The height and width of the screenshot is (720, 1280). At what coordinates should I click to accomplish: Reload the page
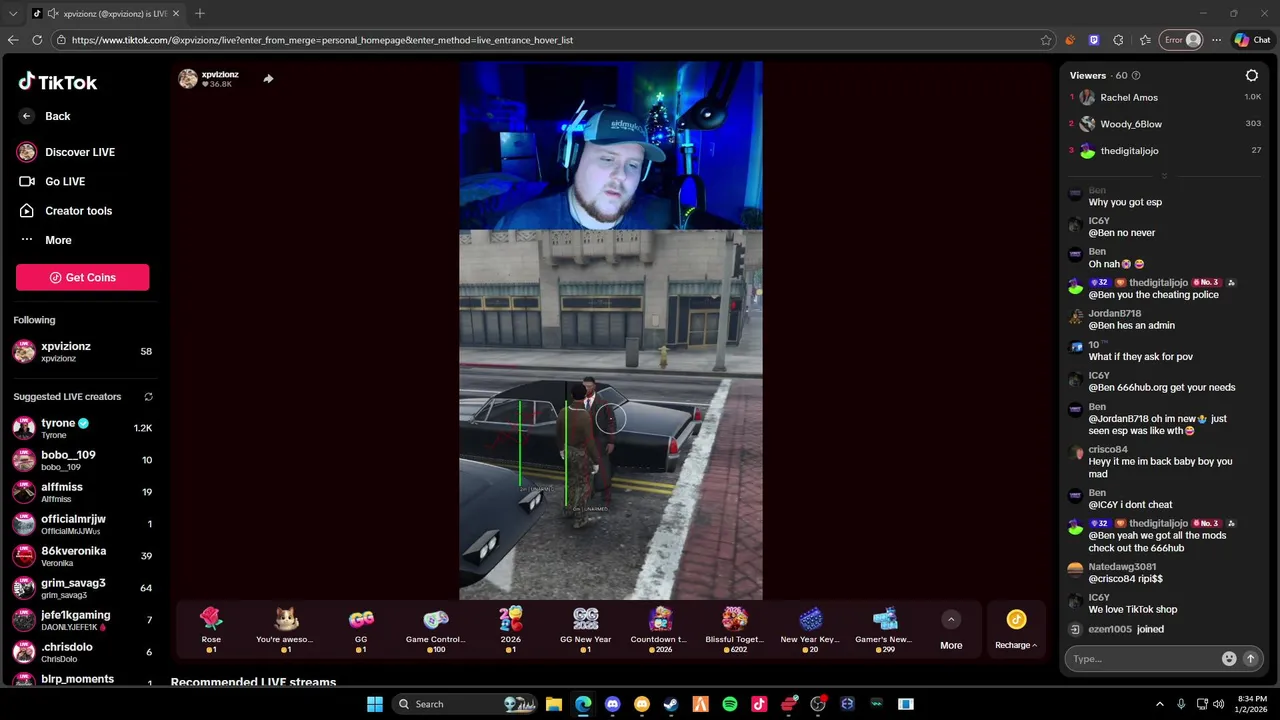[x=37, y=40]
